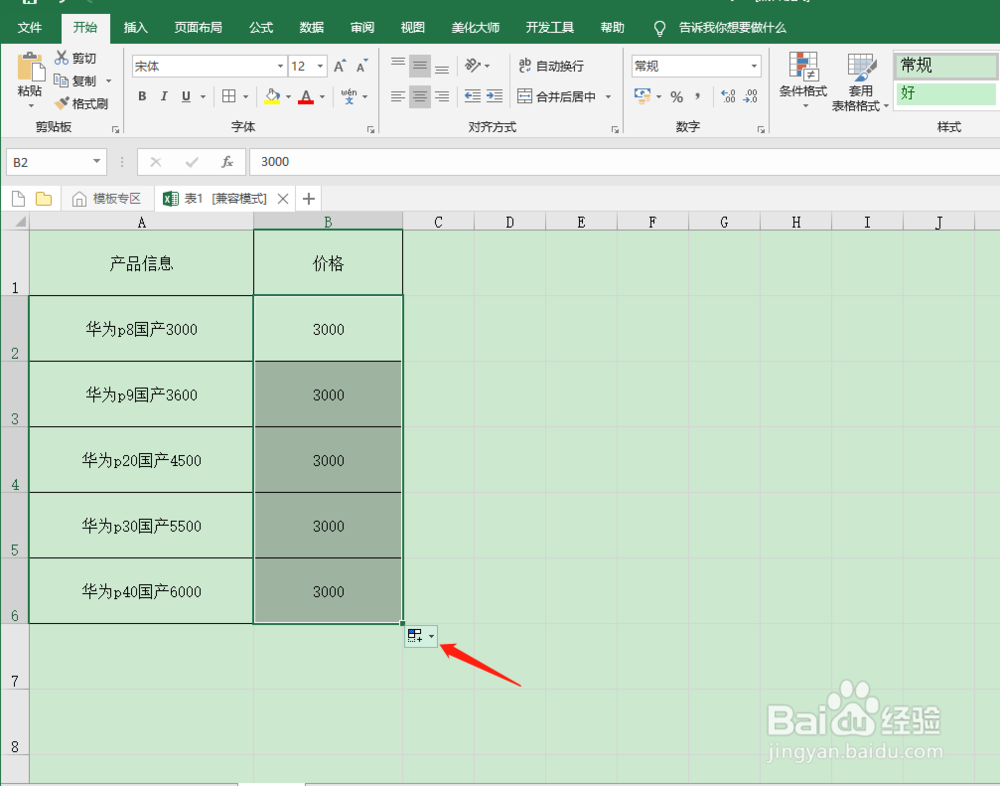Apply percent style format
This screenshot has height=786, width=1000.
point(677,97)
